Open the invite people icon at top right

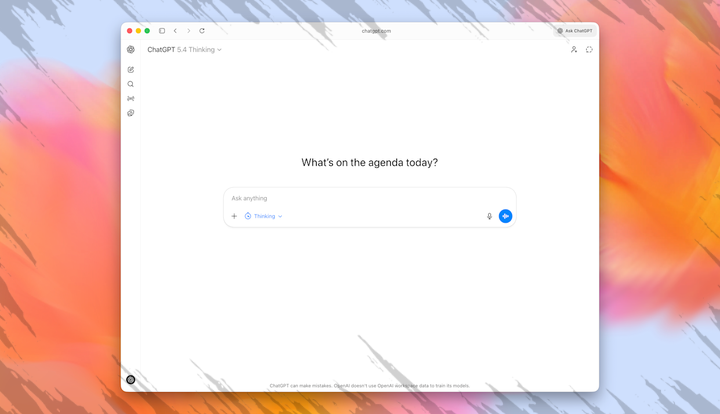click(574, 50)
